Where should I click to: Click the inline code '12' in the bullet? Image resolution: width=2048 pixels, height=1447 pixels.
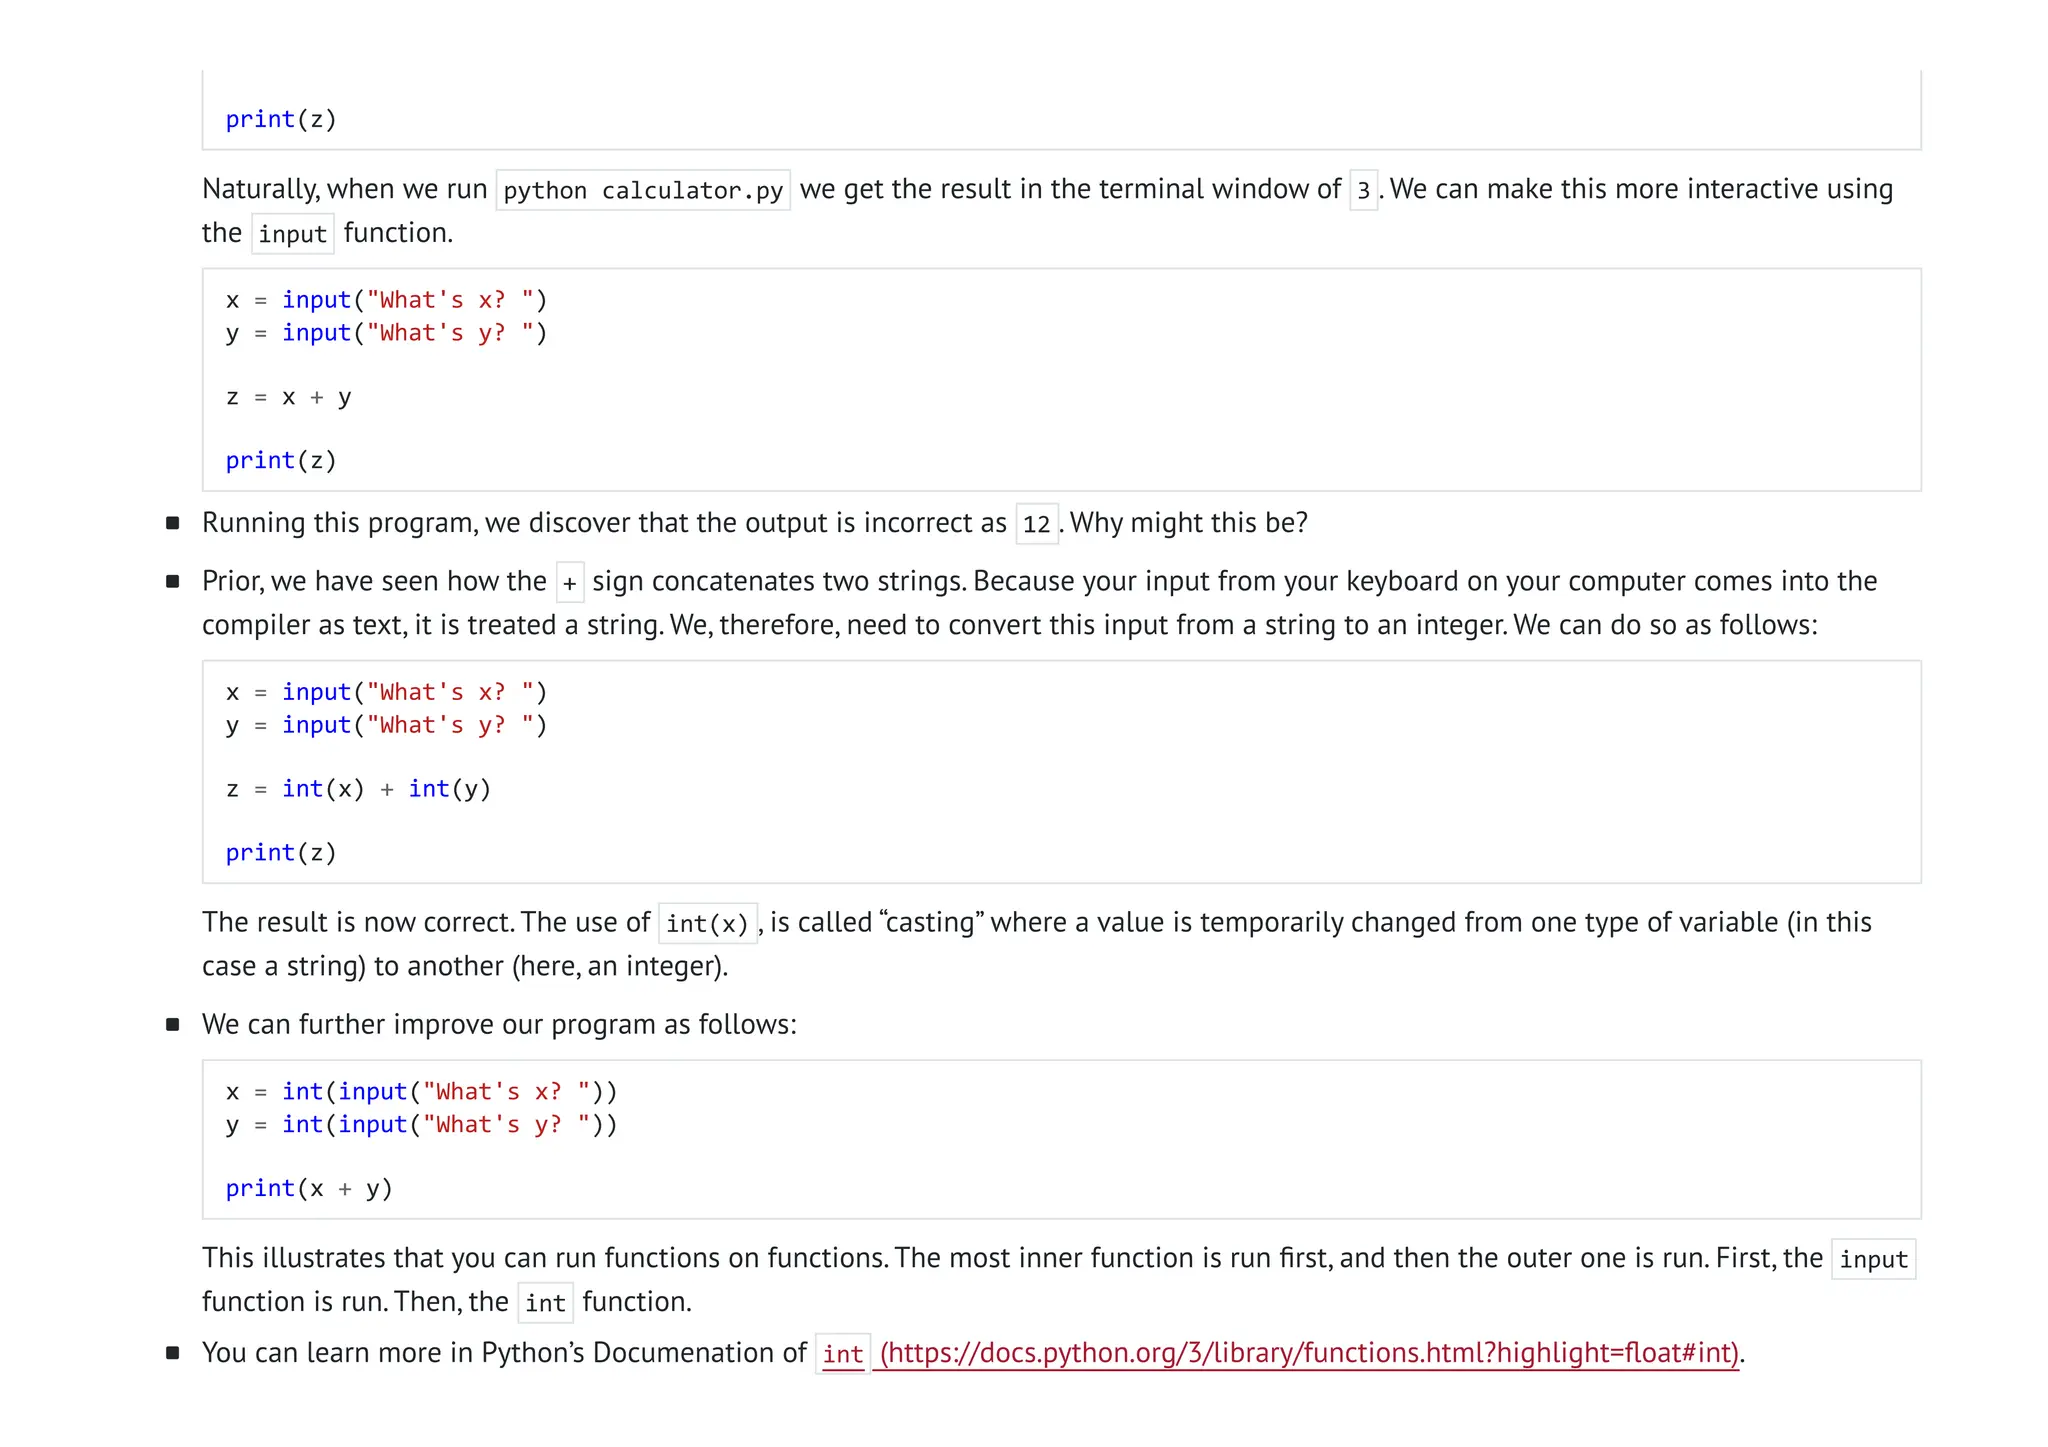point(1036,524)
